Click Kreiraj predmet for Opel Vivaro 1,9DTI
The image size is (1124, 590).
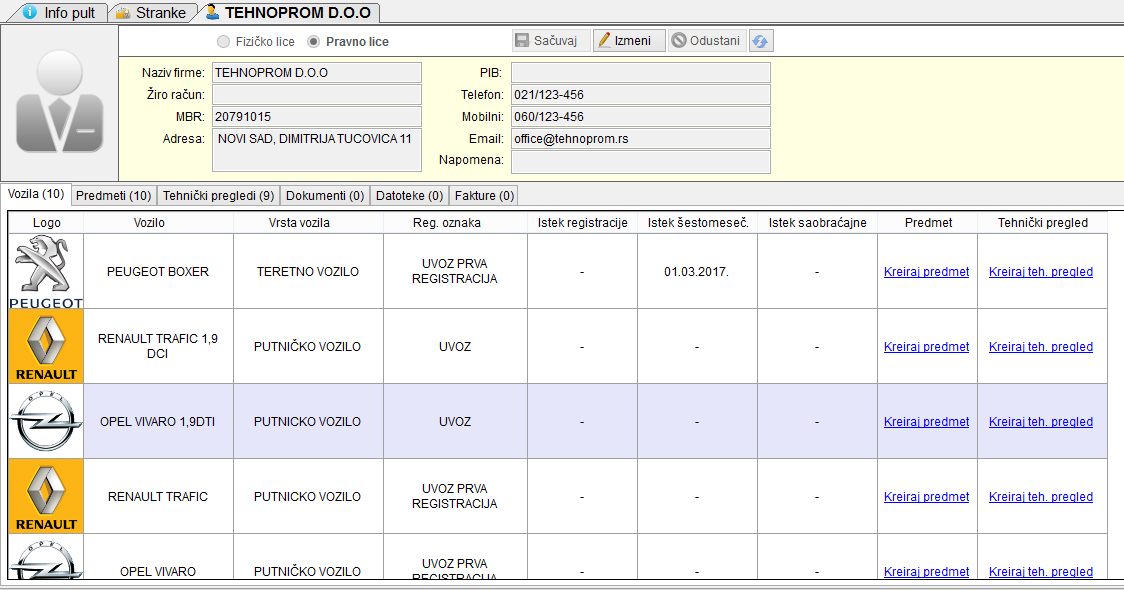pyautogui.click(x=926, y=422)
